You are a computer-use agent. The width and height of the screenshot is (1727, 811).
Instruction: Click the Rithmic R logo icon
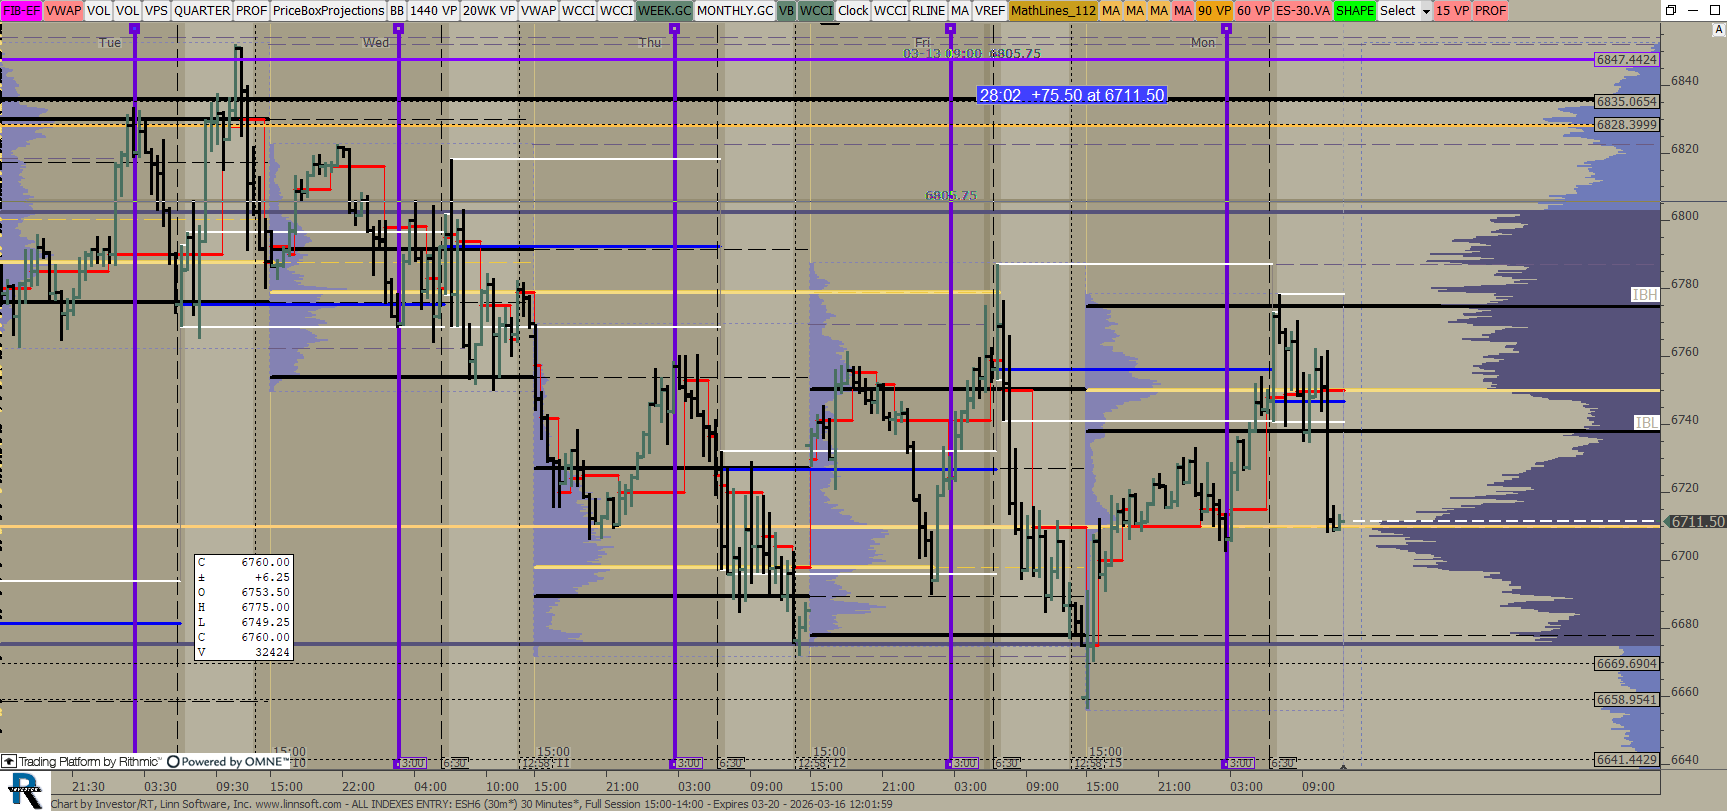(25, 790)
